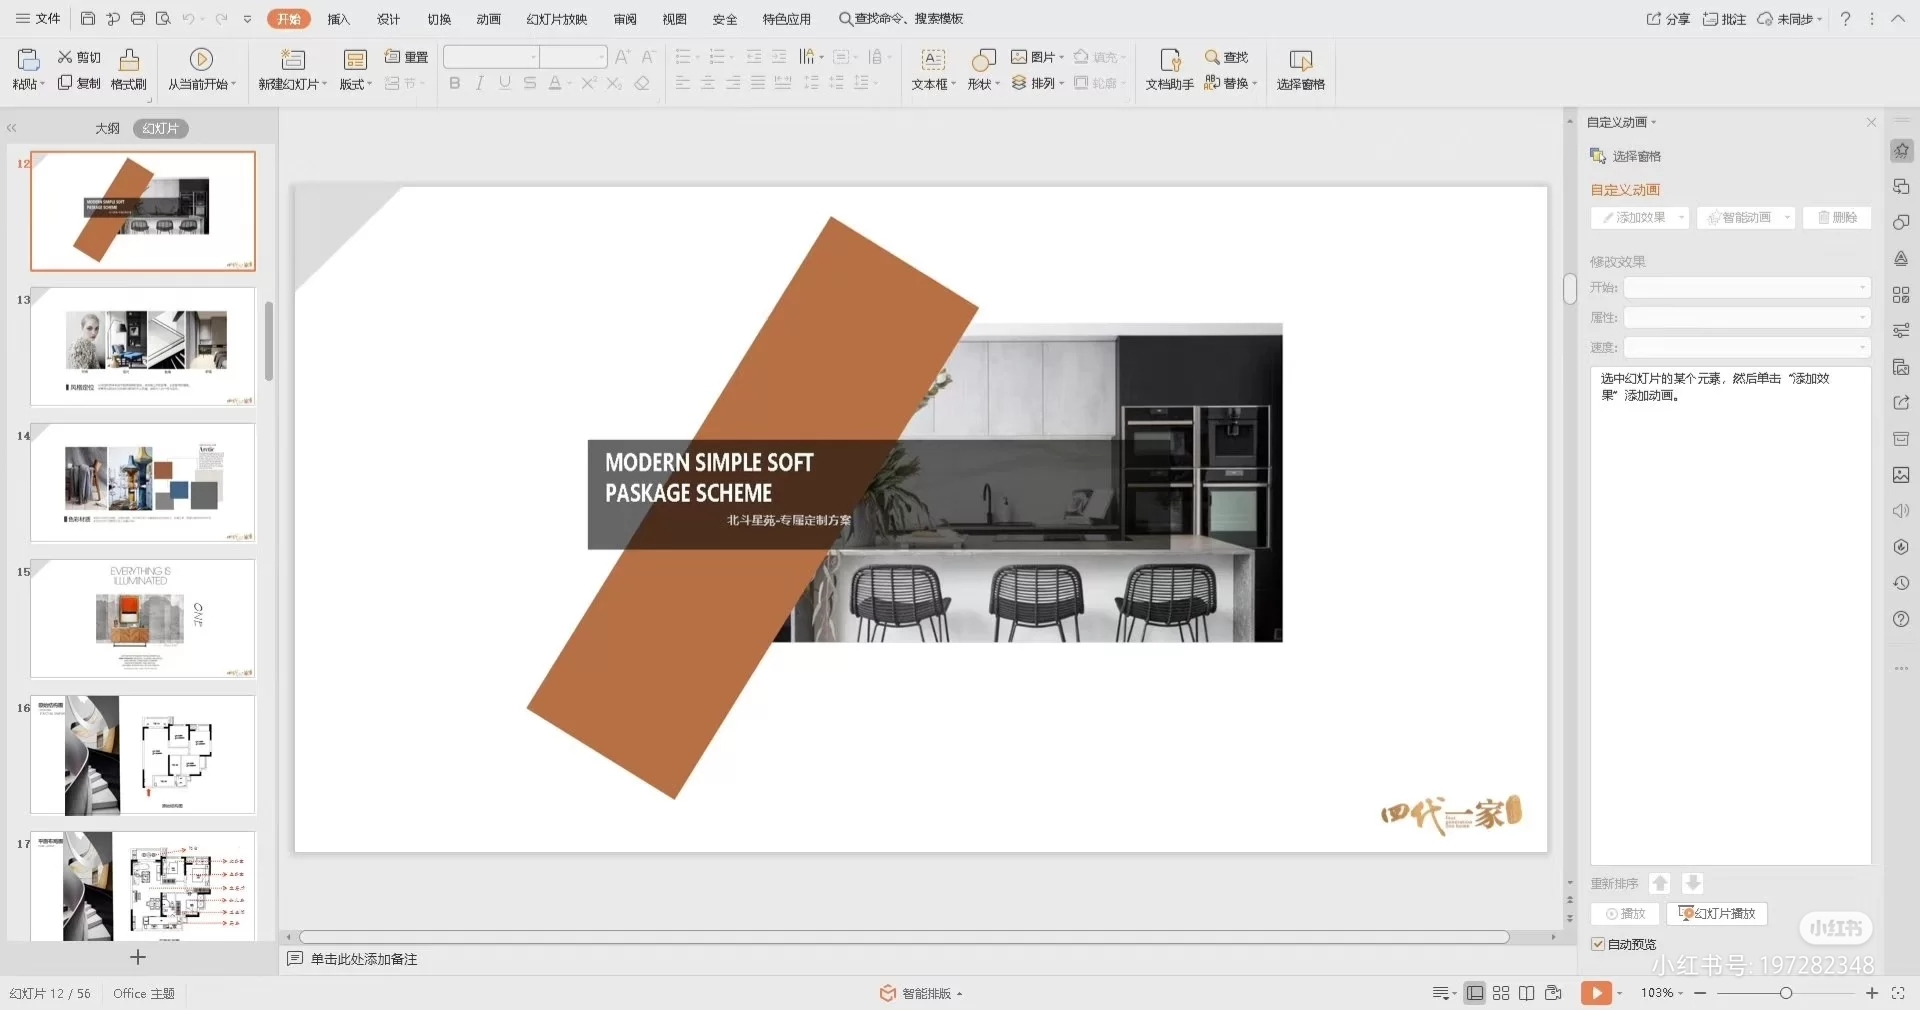Click slideshow play (幻灯片播放) button in pane

[1717, 914]
